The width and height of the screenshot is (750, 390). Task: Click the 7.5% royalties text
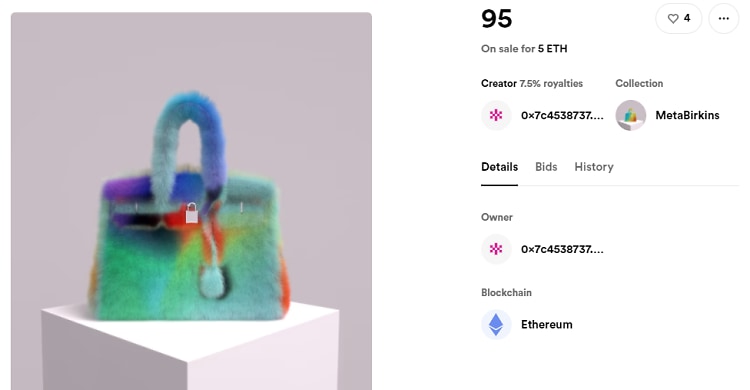tap(551, 83)
